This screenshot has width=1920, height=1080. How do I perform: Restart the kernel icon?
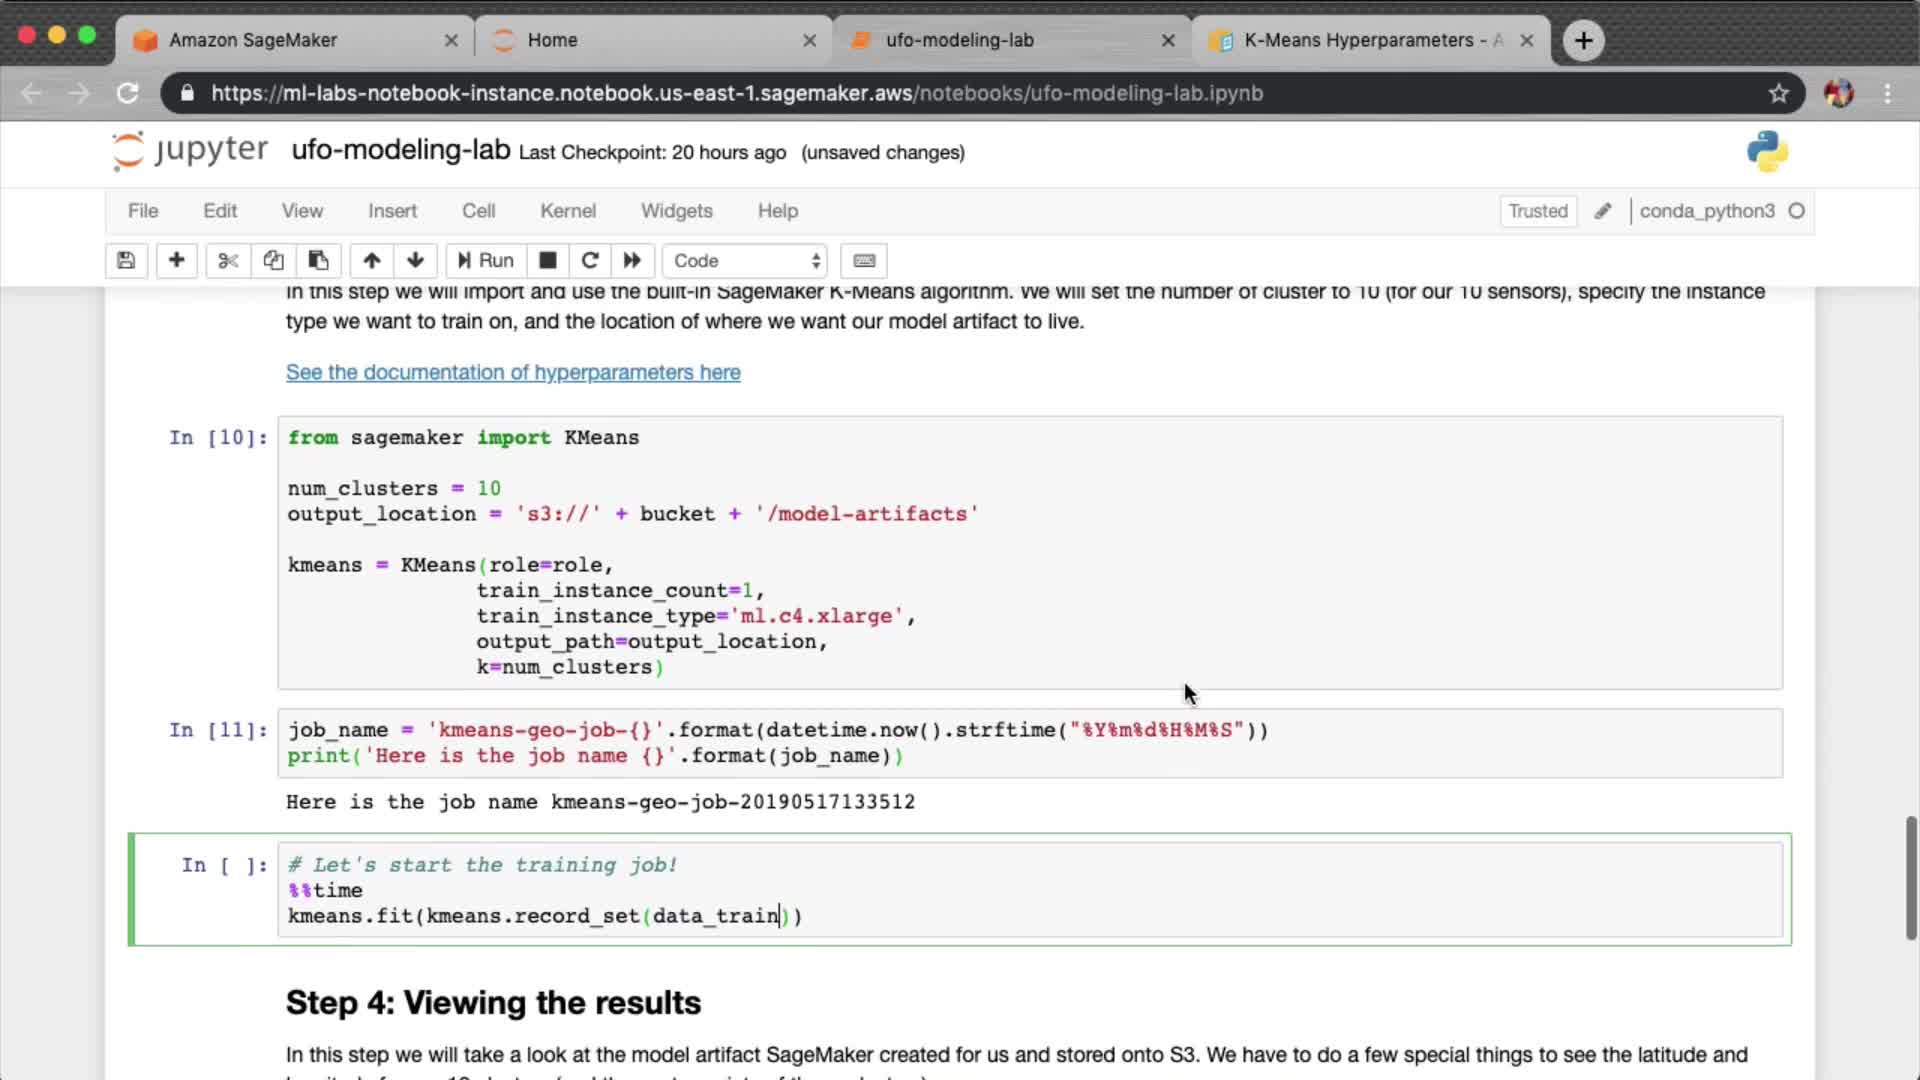click(x=590, y=261)
